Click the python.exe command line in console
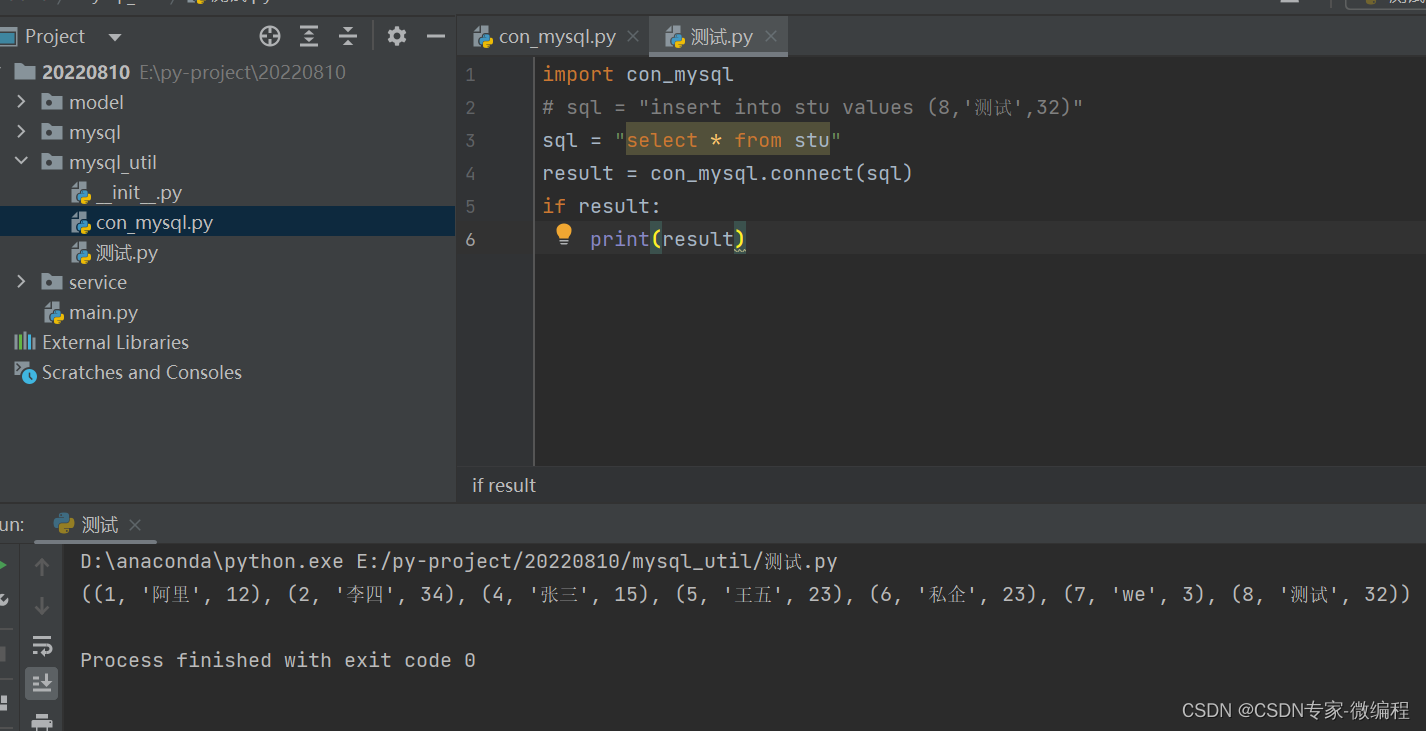1426x731 pixels. coord(459,561)
